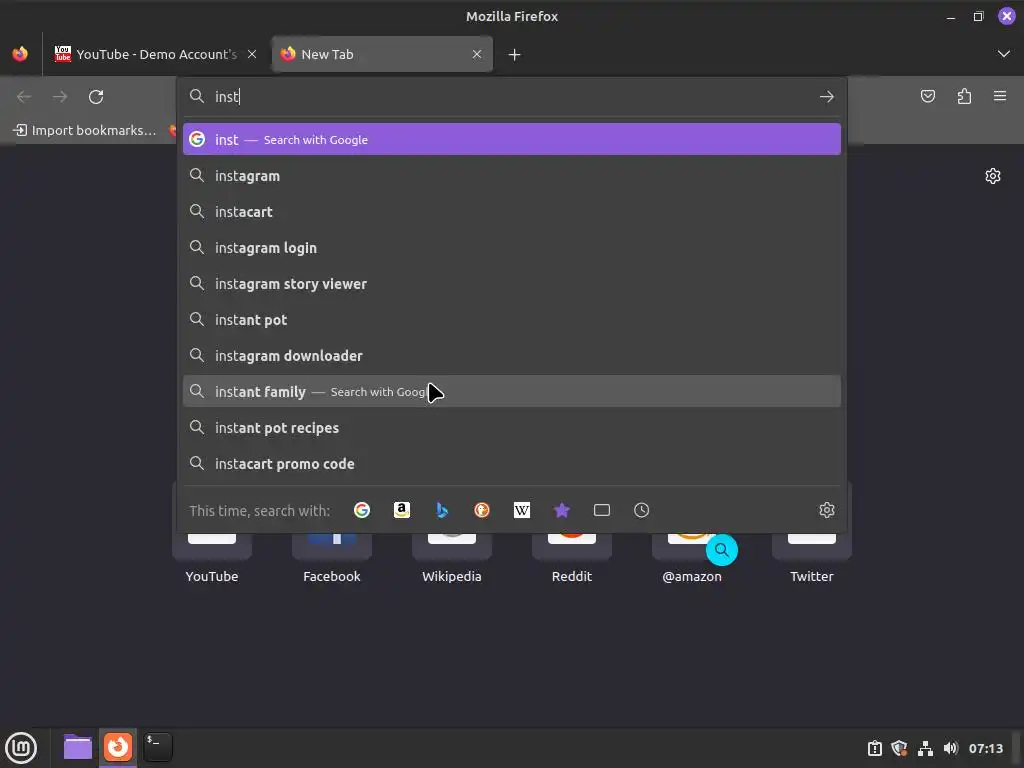Select 'instagram login' suggestion
The width and height of the screenshot is (1024, 768).
[x=512, y=248]
